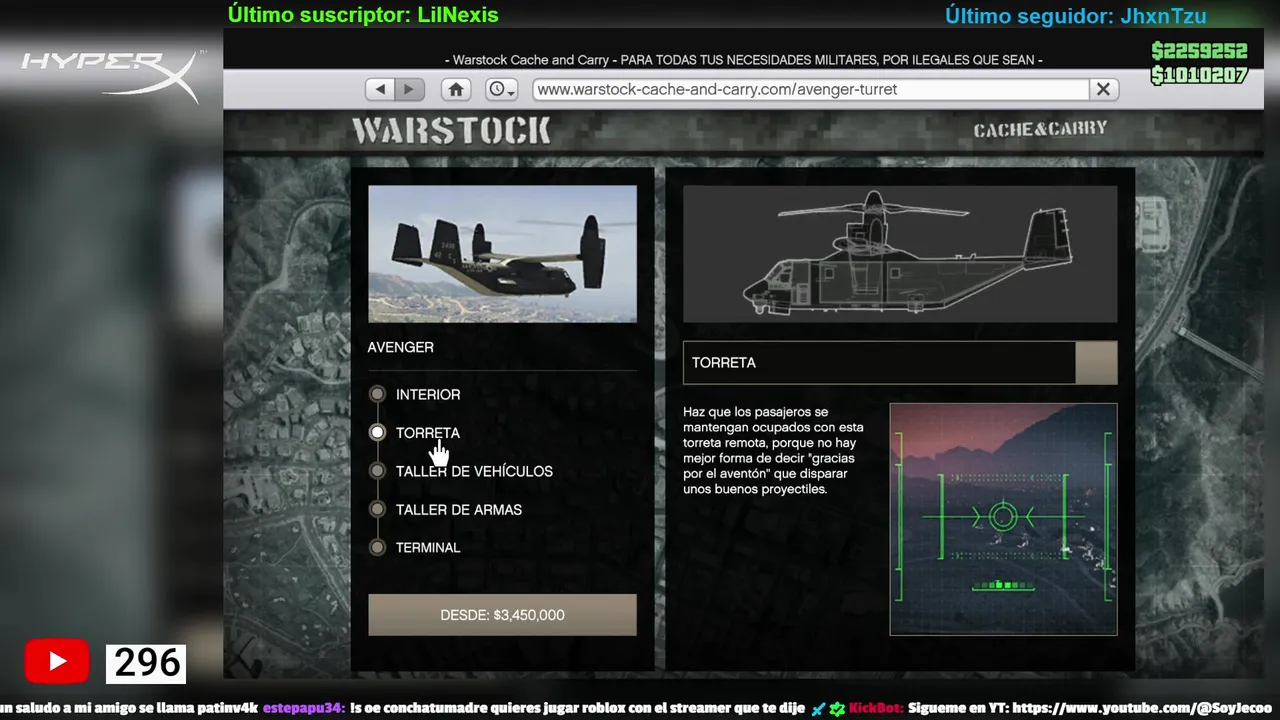Click the warstock-cache-and-carry.com address bar

click(x=810, y=89)
